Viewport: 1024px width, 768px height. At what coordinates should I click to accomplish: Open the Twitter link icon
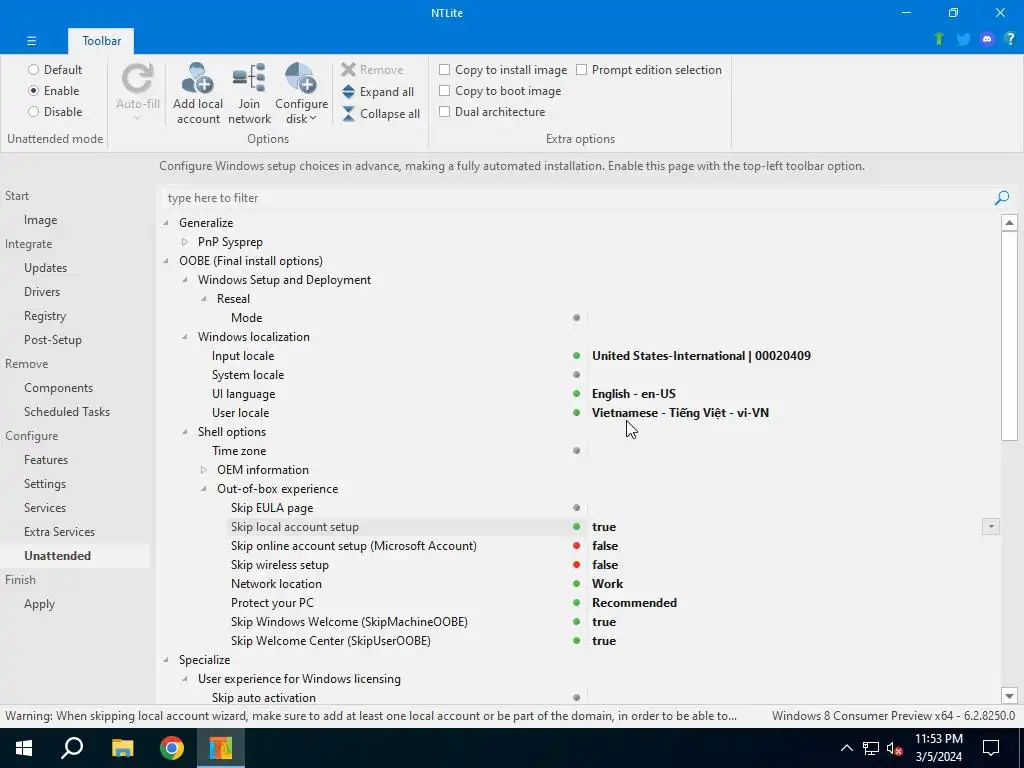pos(963,39)
